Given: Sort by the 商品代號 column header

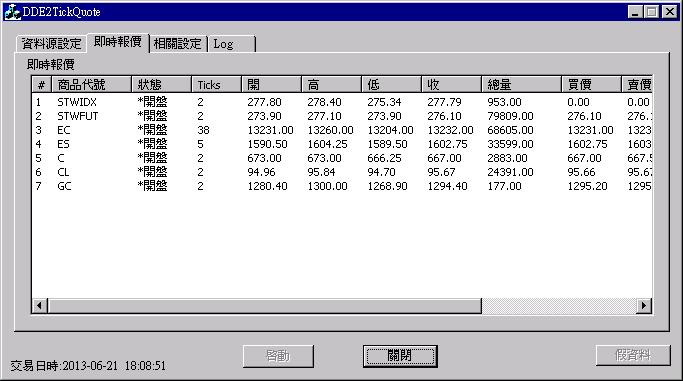Looking at the screenshot, I should click(x=91, y=84).
